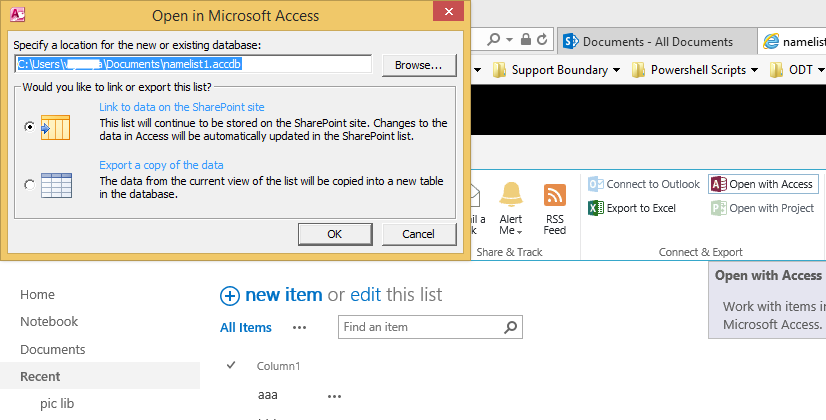Click the browser search magnifier icon
826x420 pixels.
tap(494, 40)
